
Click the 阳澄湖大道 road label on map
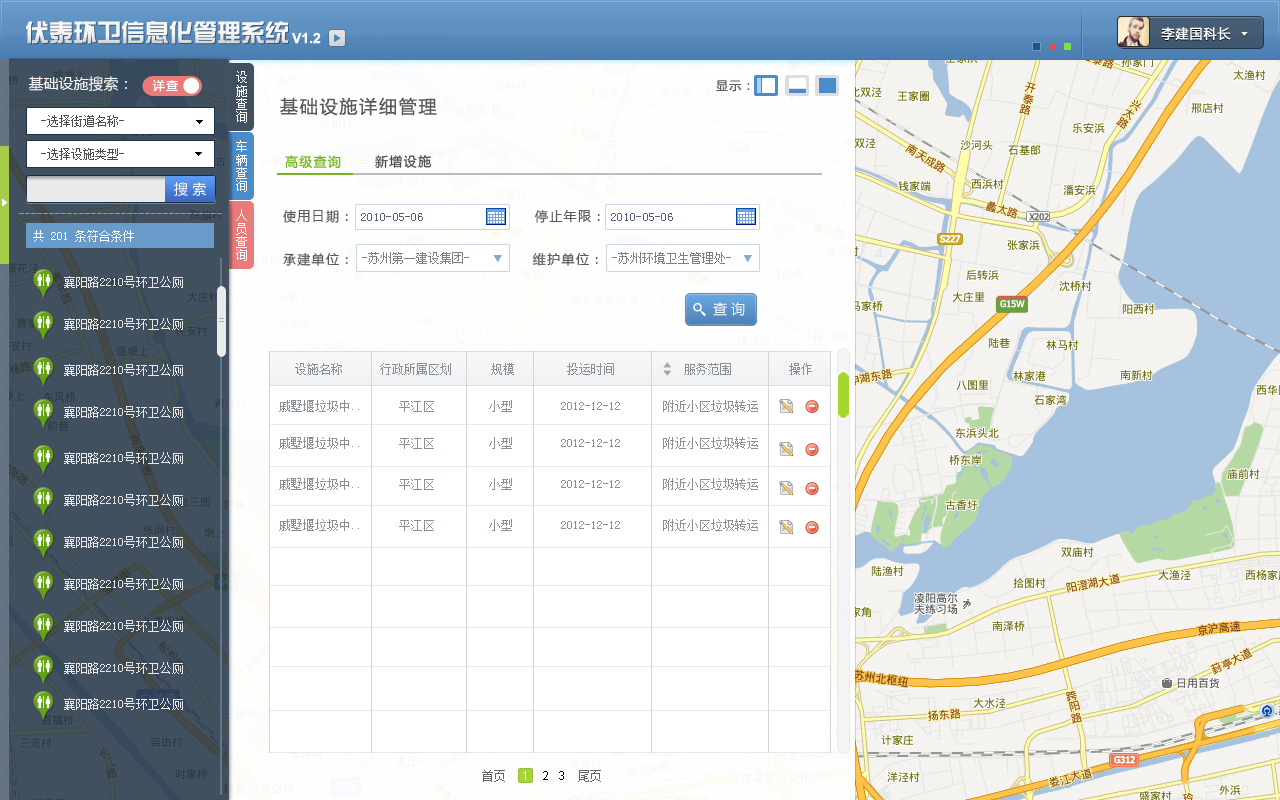point(1093,584)
